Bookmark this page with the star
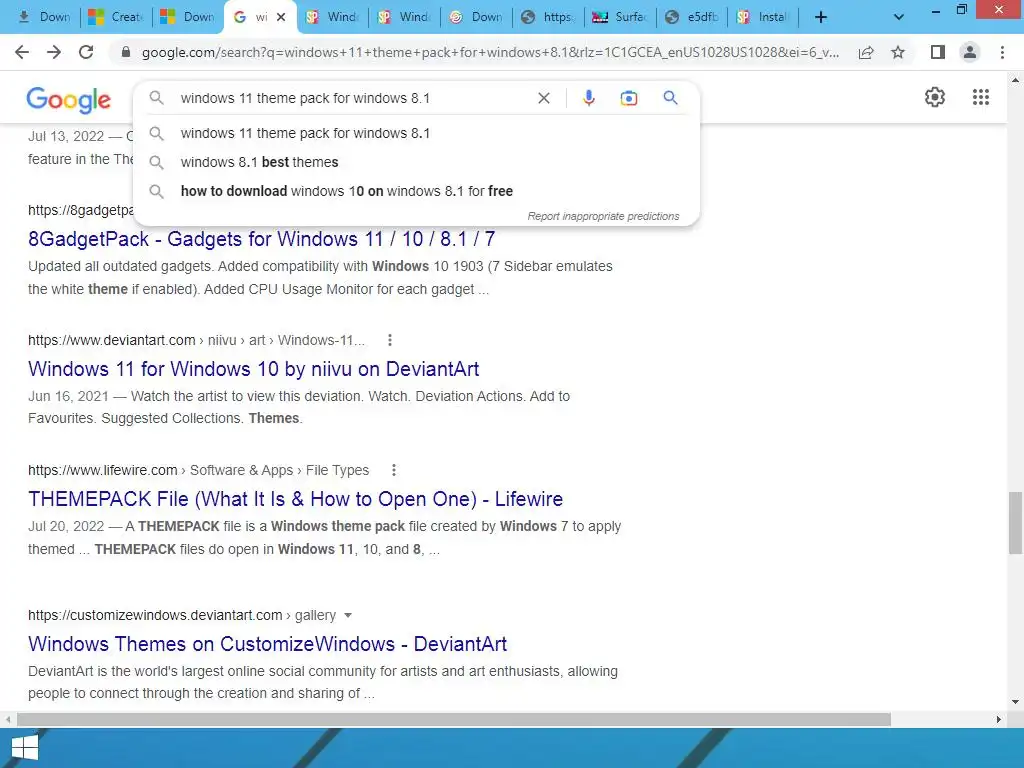This screenshot has height=768, width=1024. click(x=898, y=52)
